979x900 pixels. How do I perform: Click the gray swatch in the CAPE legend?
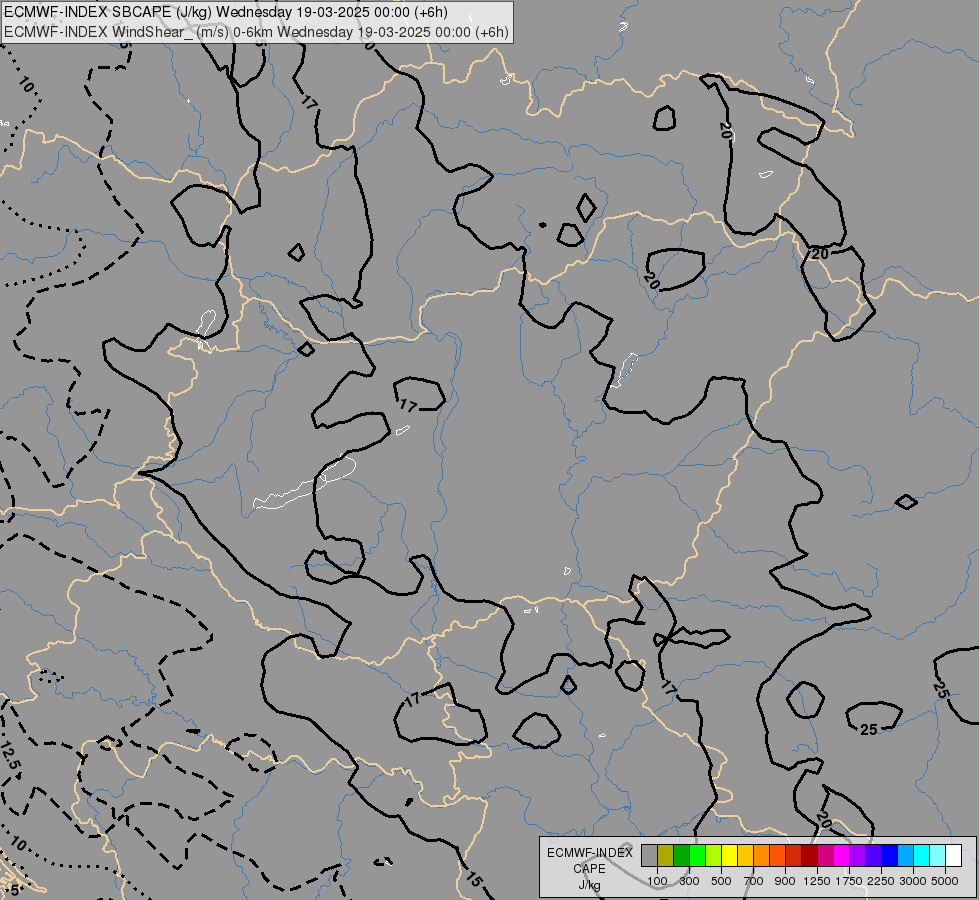click(649, 855)
